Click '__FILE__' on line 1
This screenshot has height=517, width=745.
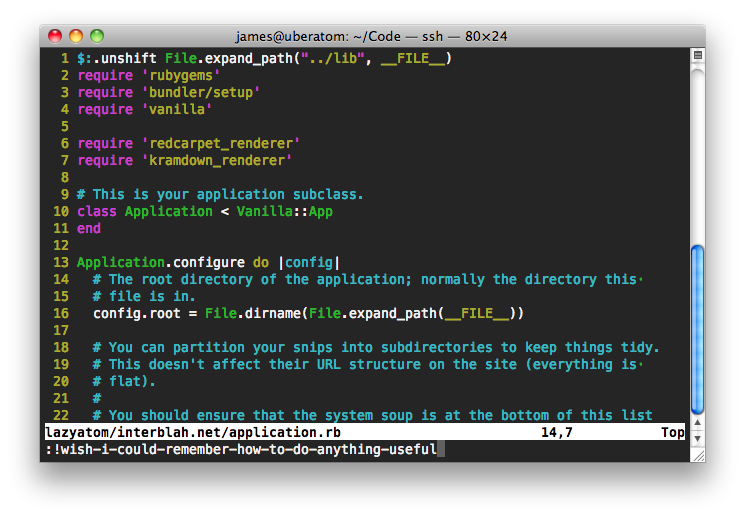[413, 58]
